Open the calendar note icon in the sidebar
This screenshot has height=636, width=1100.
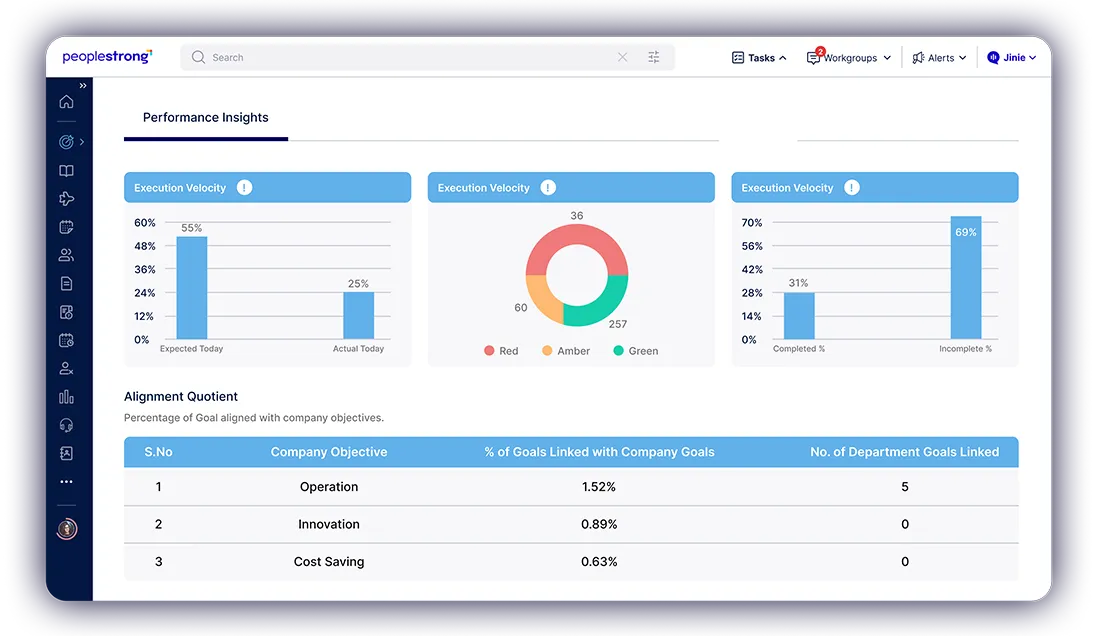66,226
